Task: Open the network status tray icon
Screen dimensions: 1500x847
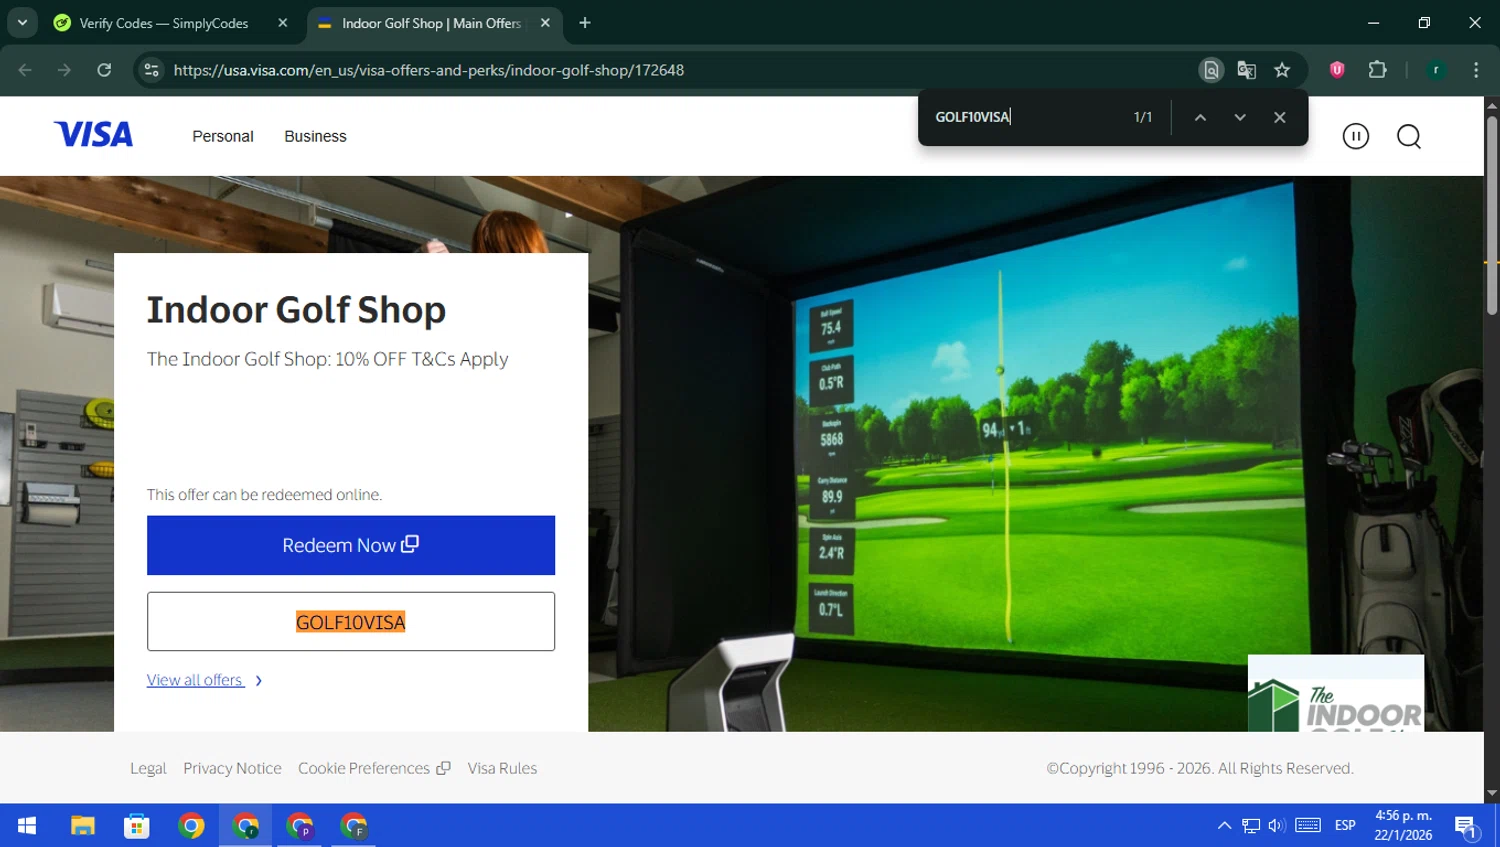Action: [x=1251, y=825]
